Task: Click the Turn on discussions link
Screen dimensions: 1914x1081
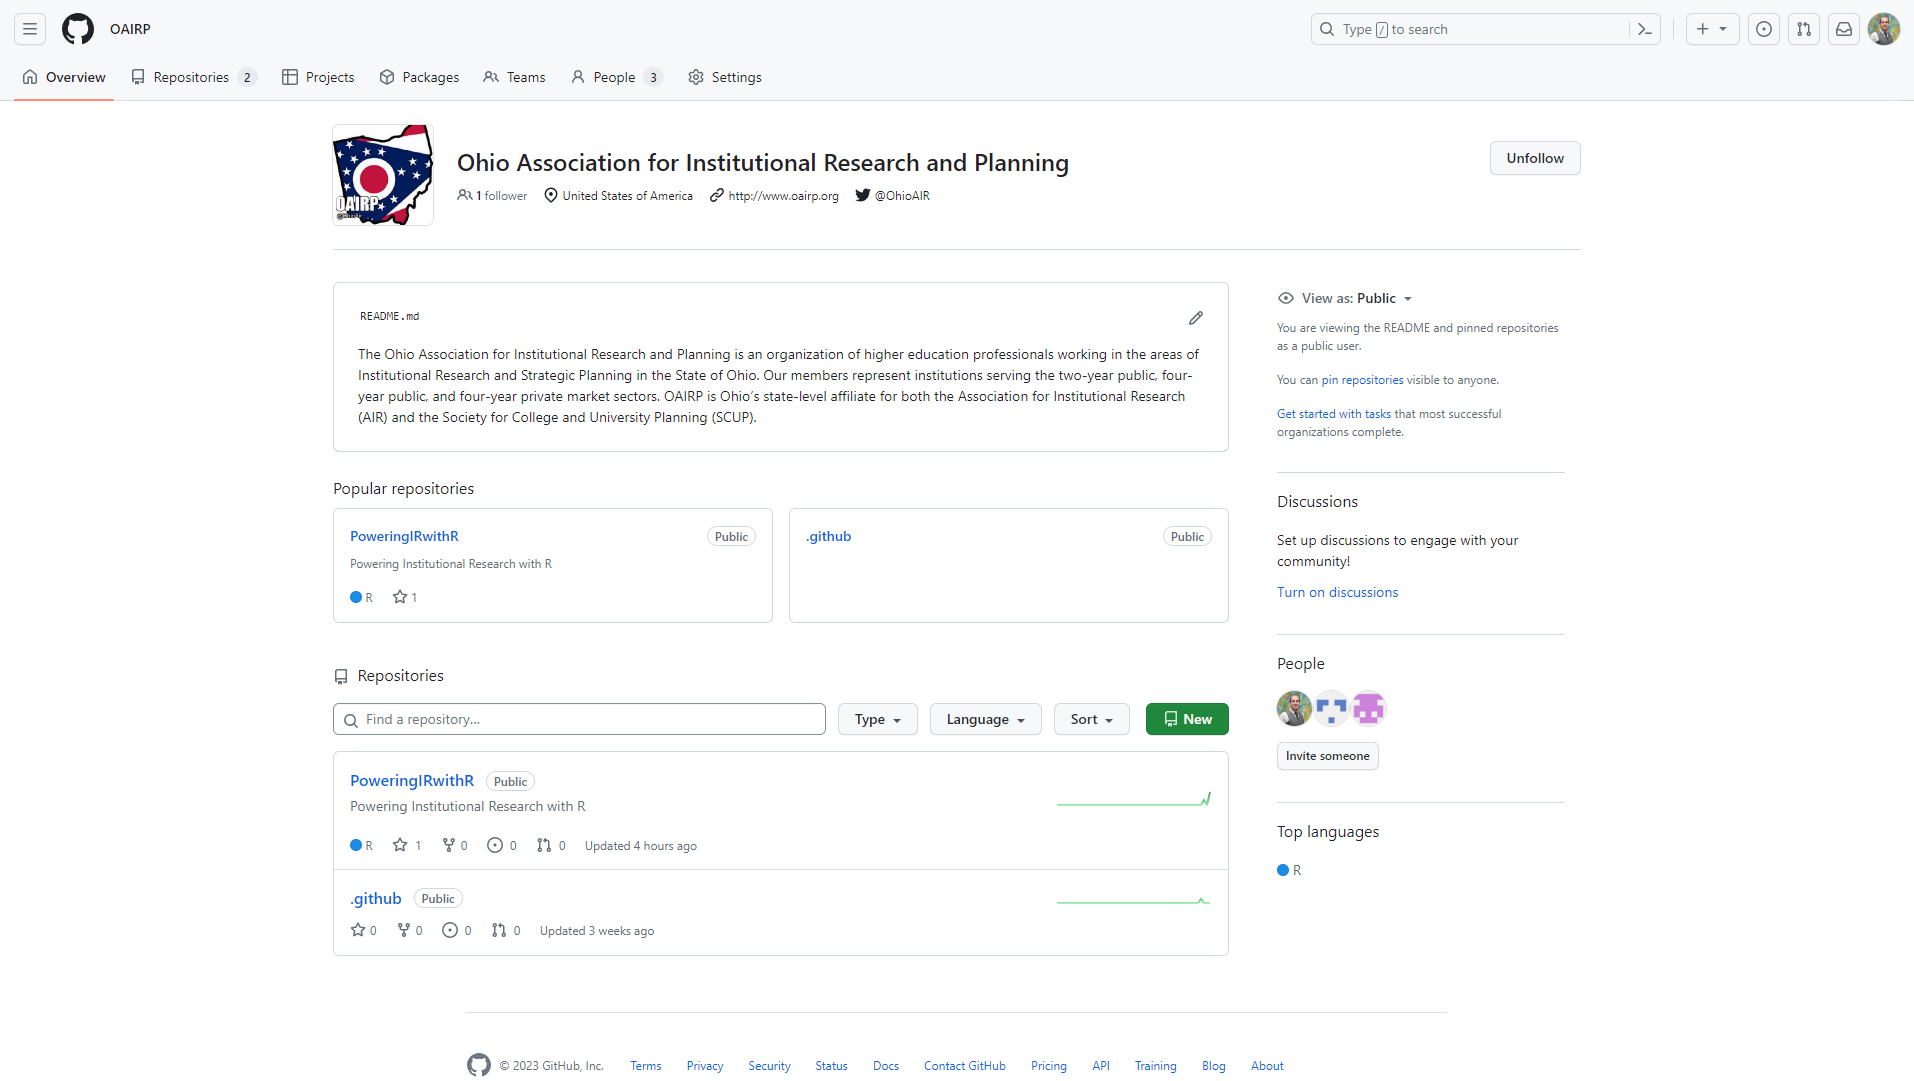Action: pyautogui.click(x=1337, y=592)
